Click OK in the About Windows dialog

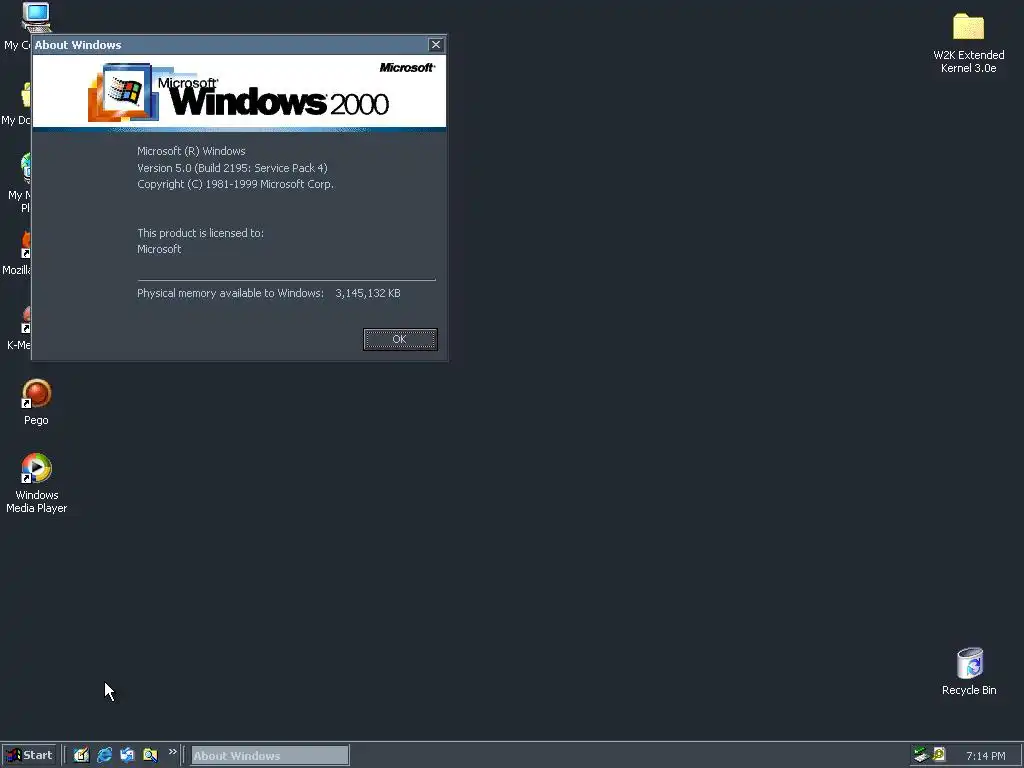click(400, 339)
